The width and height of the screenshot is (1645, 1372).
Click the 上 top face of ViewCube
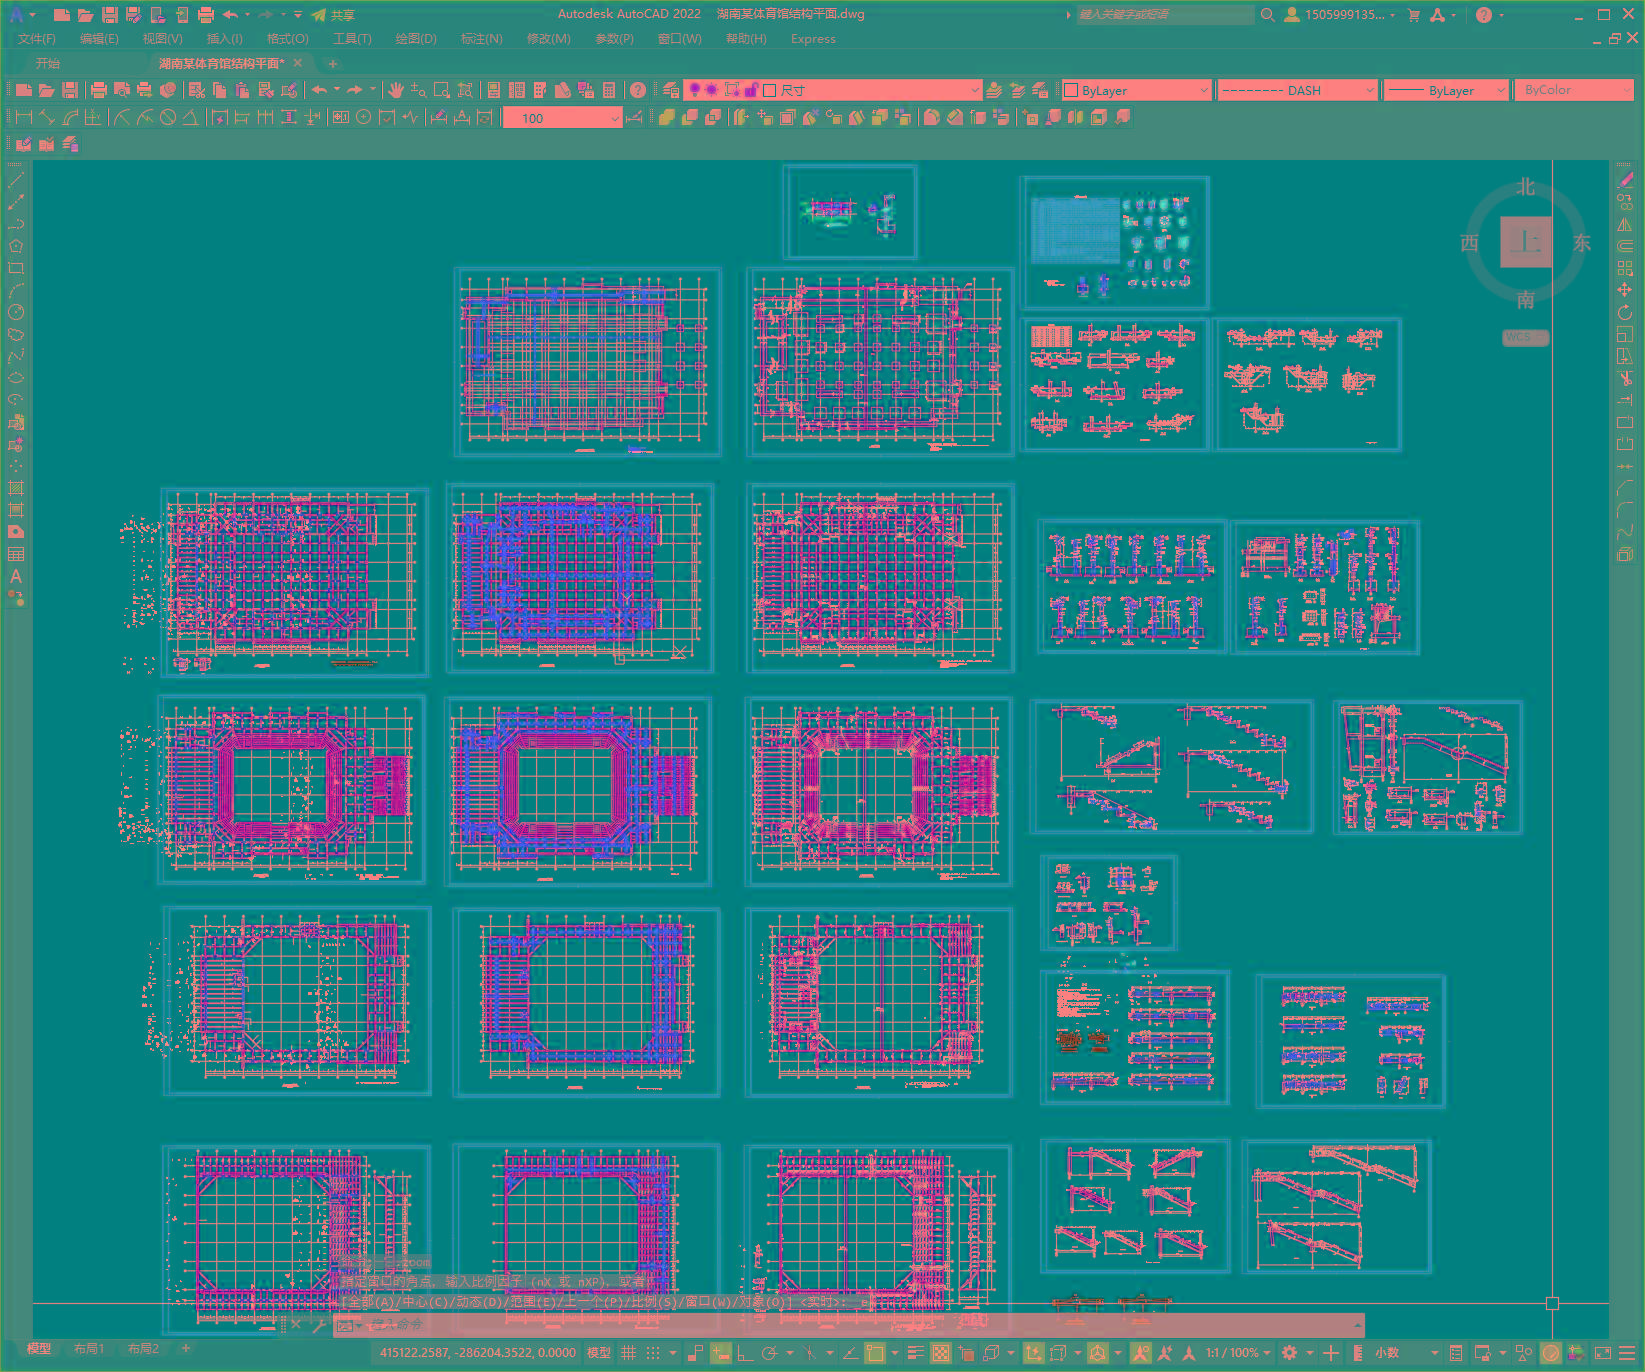(1526, 242)
